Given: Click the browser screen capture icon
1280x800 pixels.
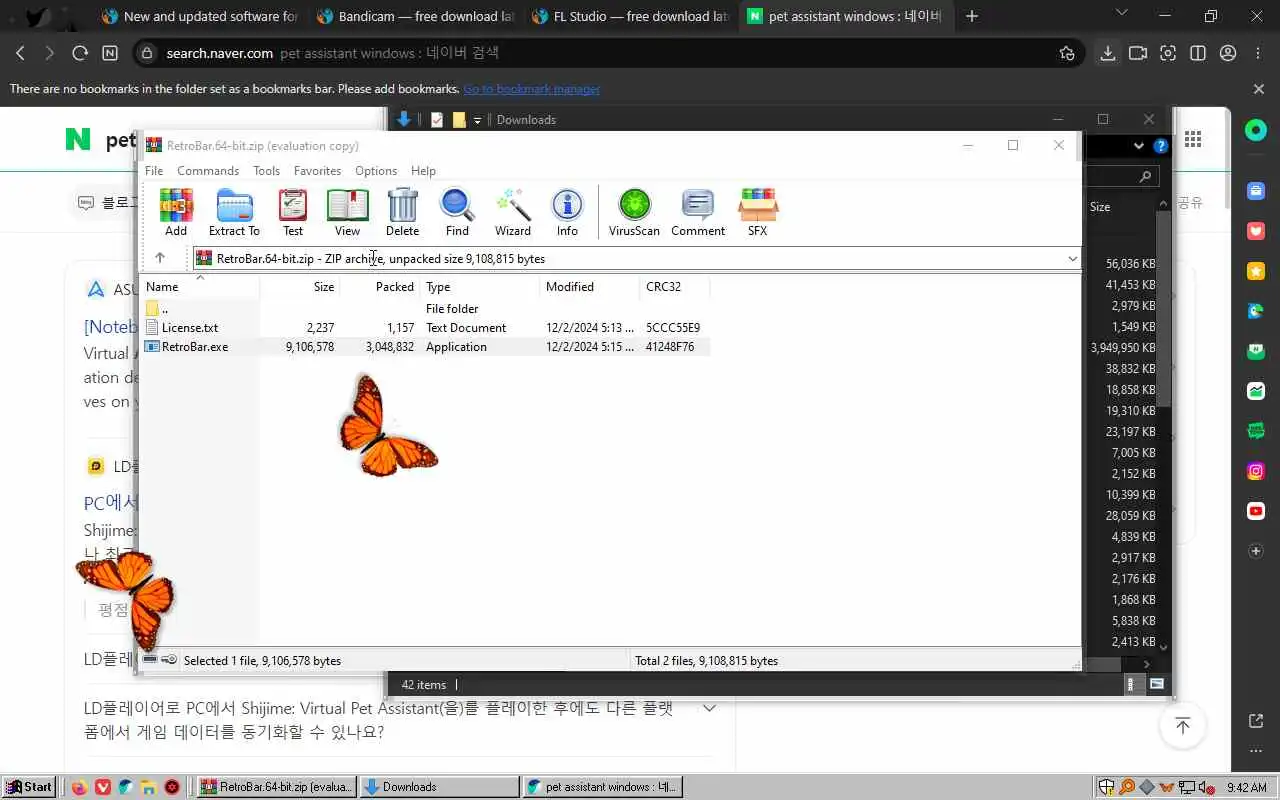Looking at the screenshot, I should [x=1168, y=53].
